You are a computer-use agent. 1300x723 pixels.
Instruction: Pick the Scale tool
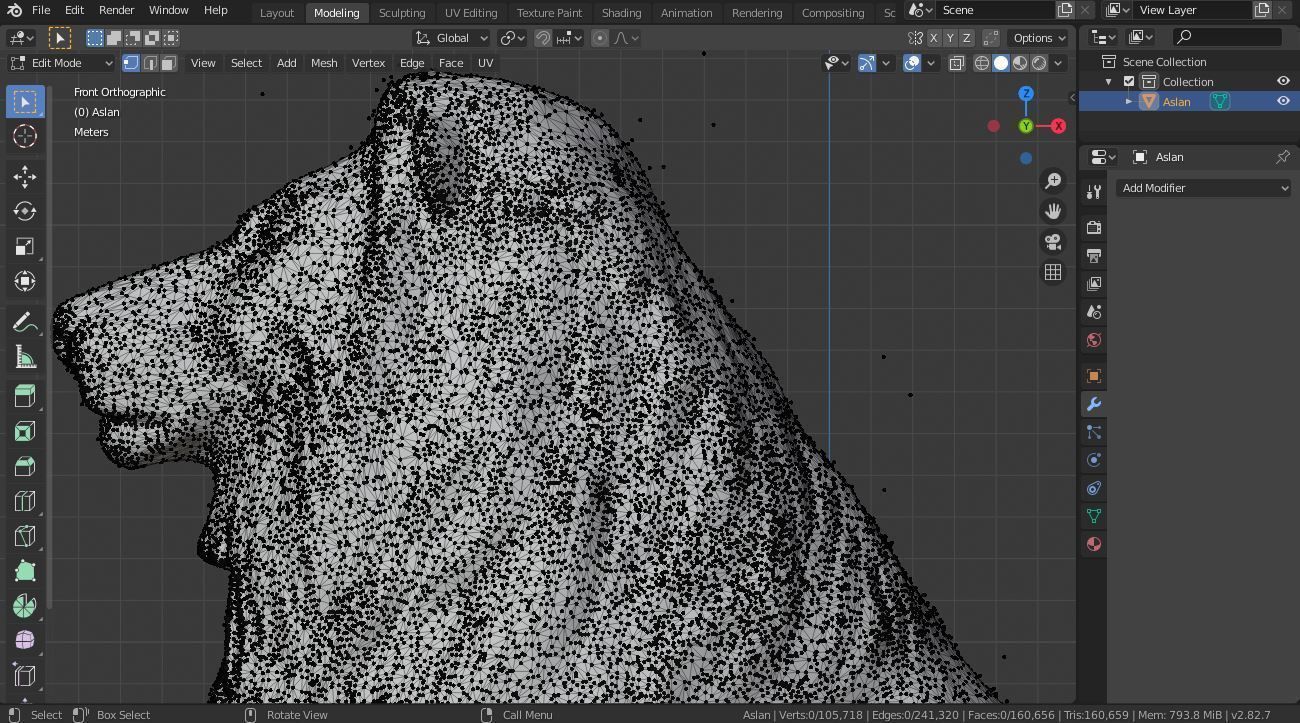[x=25, y=247]
